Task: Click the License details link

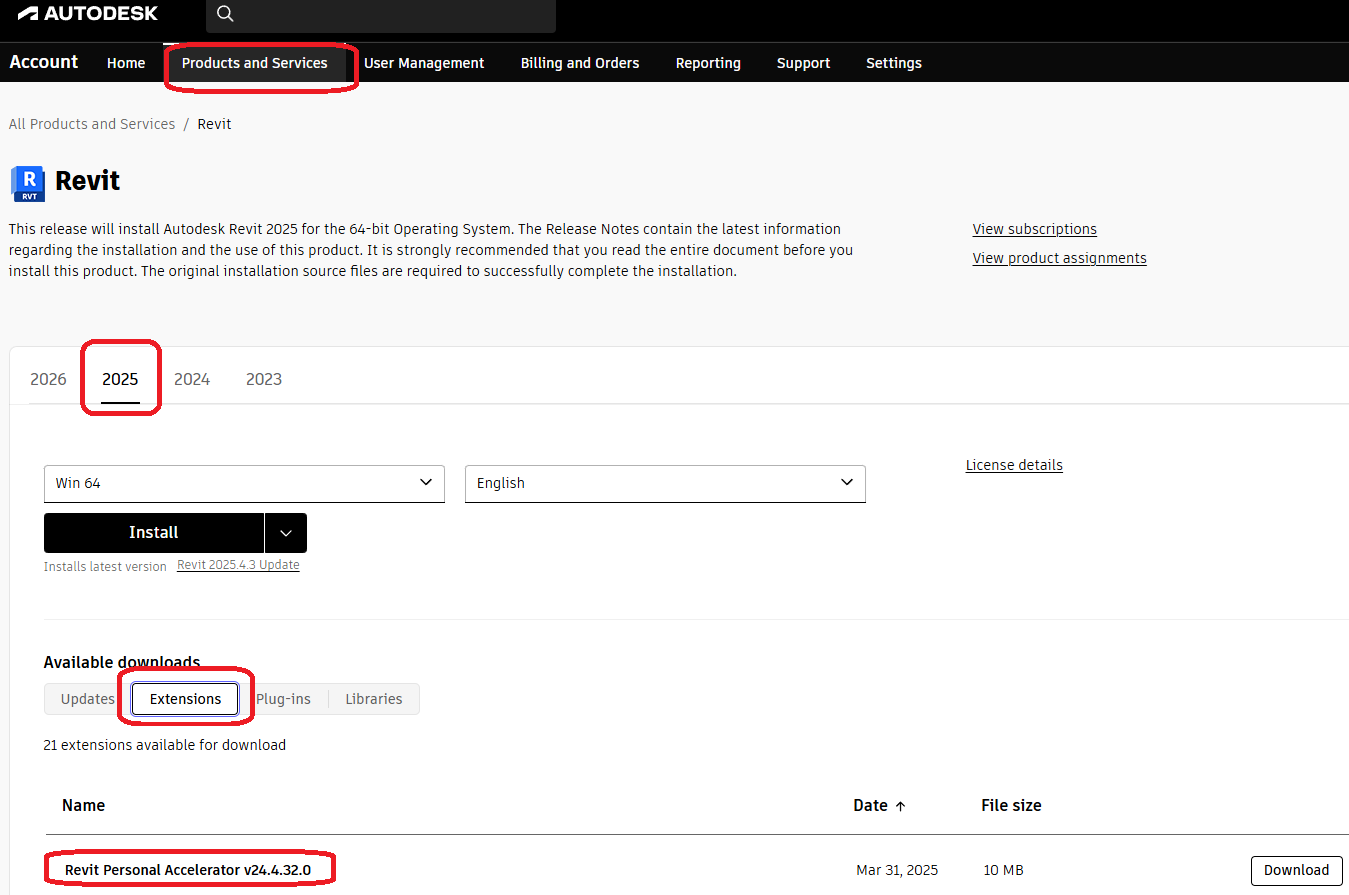Action: coord(1013,464)
